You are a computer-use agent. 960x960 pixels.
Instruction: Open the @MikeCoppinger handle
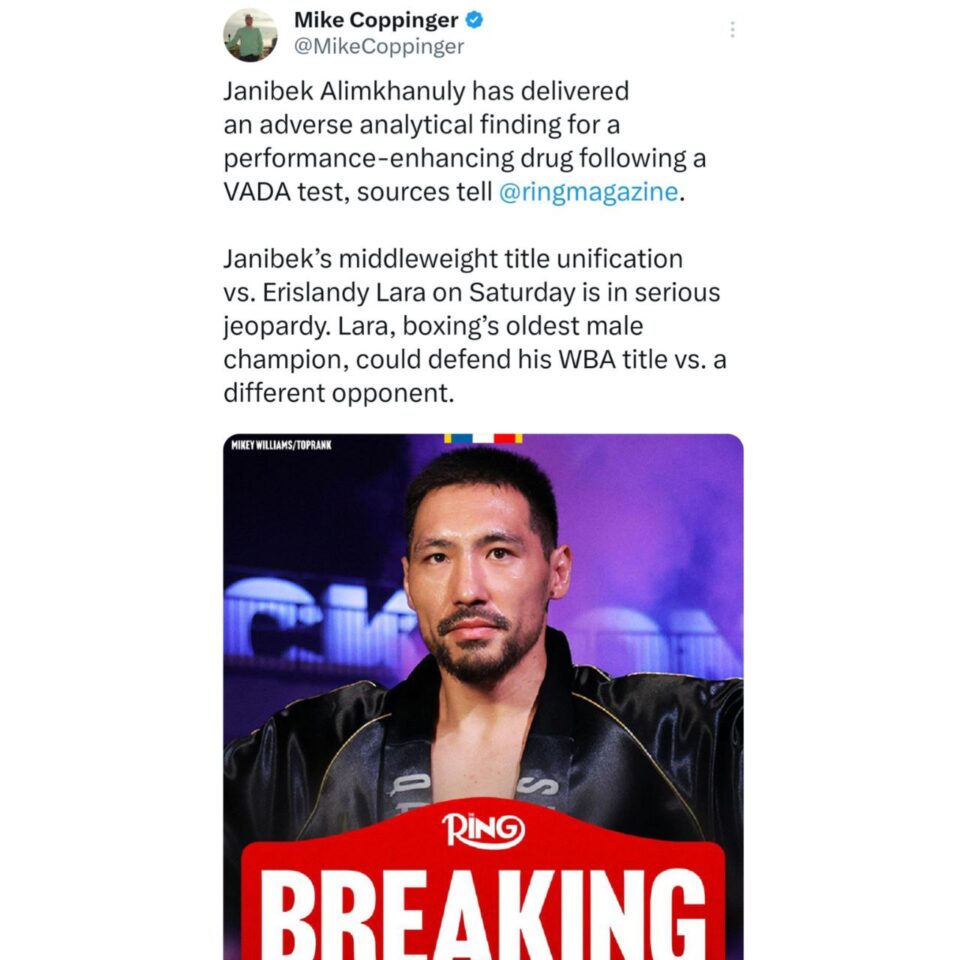[x=379, y=47]
